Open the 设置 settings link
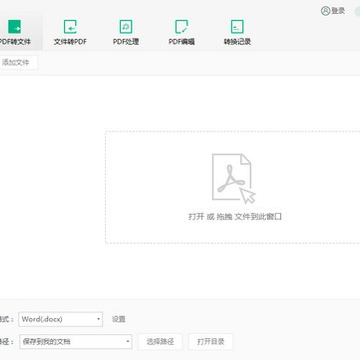Screen dimensions: 360x360 [119, 319]
